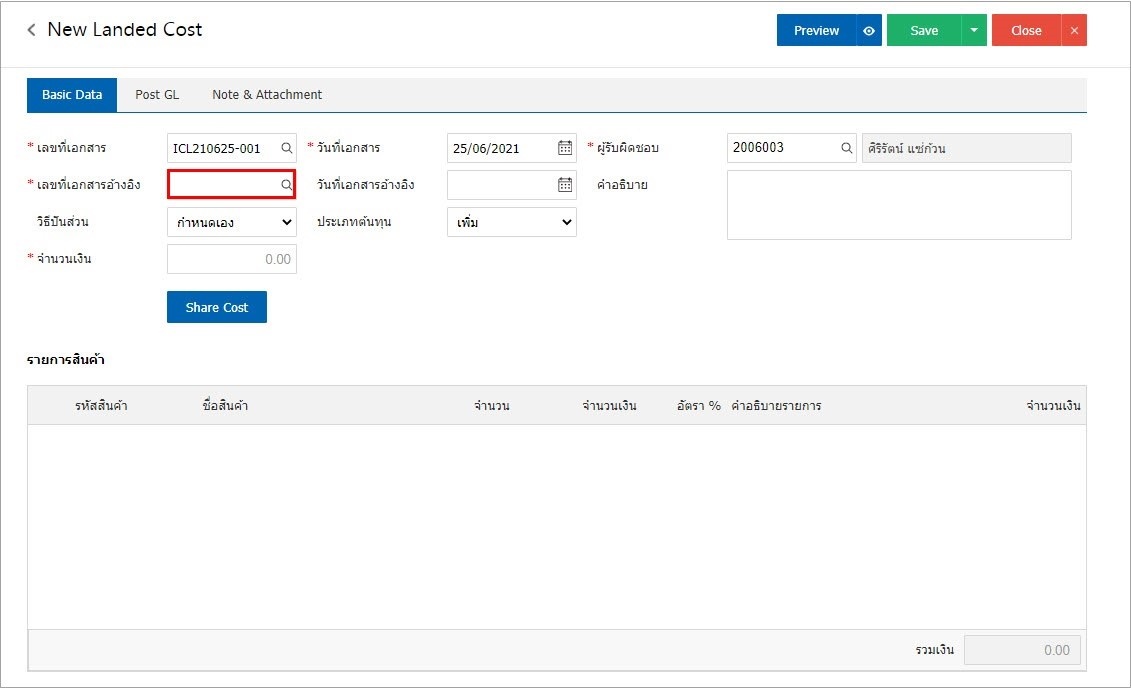The height and width of the screenshot is (688, 1131).
Task: Click the วิธีปันส่วน label
Action: coord(63,221)
